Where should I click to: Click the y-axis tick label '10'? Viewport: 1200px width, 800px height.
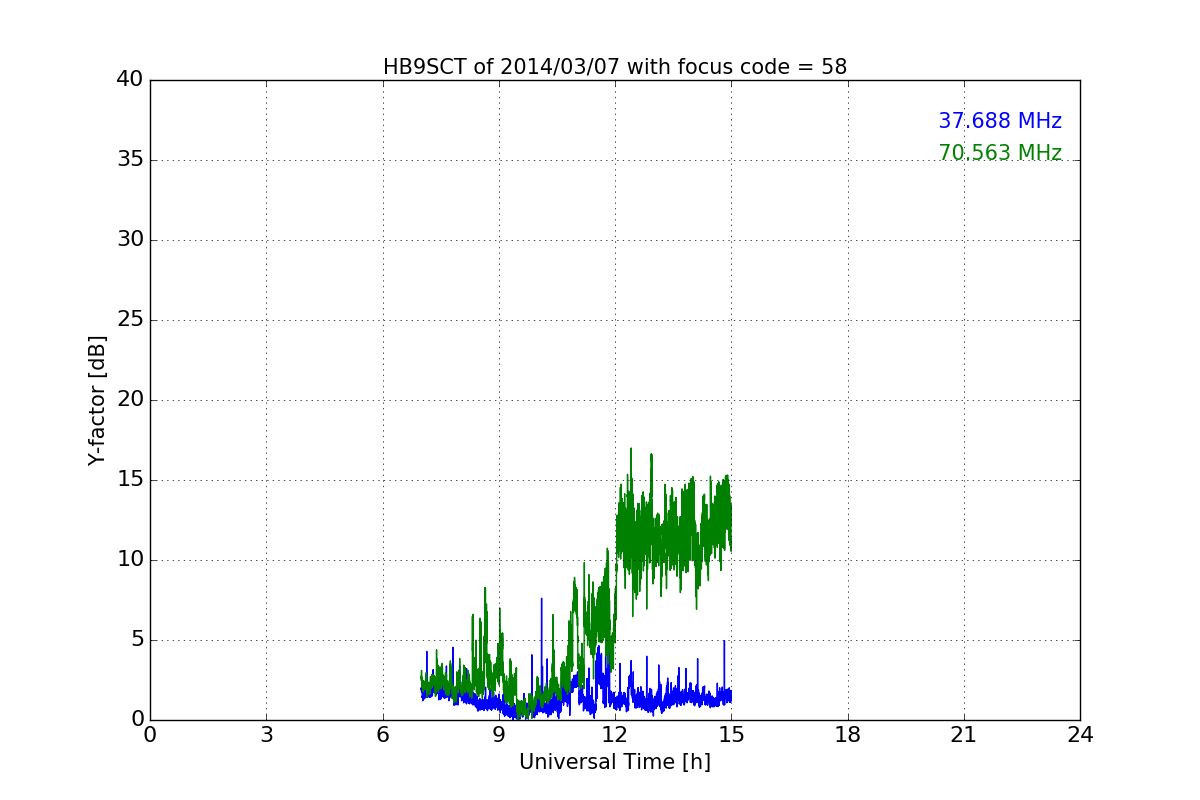(130, 560)
